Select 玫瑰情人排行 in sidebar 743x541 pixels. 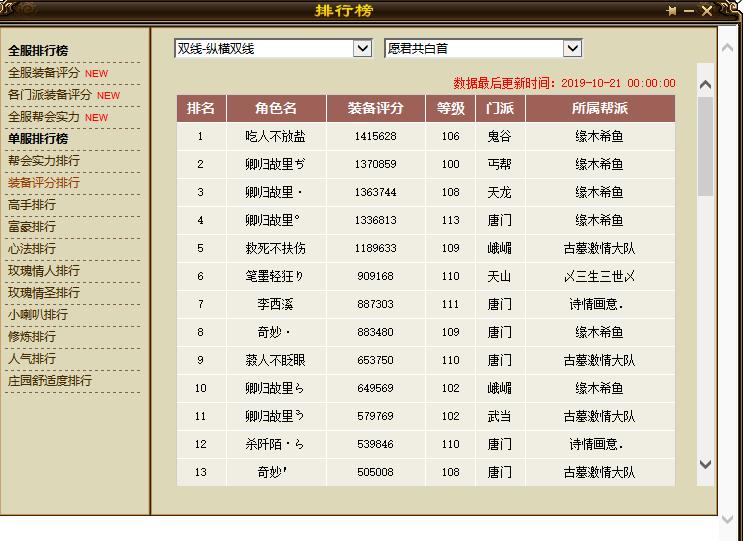coord(44,270)
